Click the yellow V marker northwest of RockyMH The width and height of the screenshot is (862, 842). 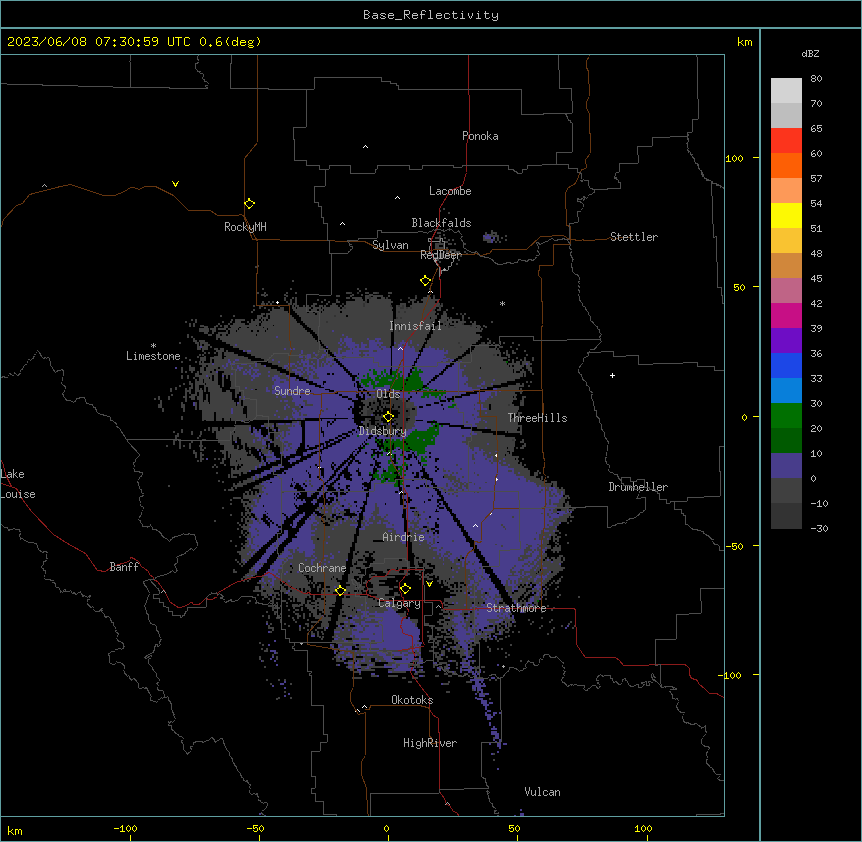175,184
